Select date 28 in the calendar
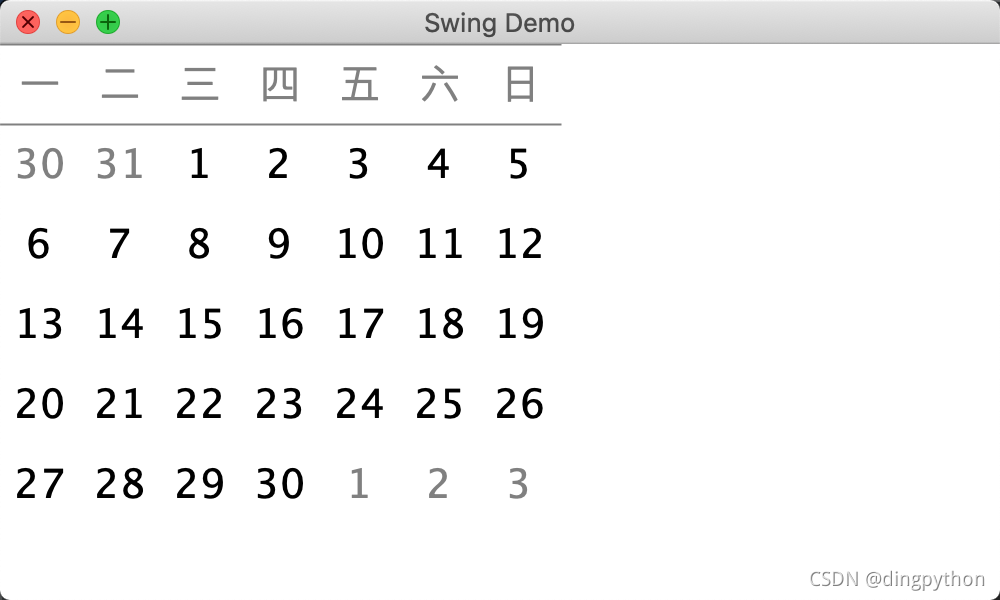The height and width of the screenshot is (600, 1000). click(120, 483)
